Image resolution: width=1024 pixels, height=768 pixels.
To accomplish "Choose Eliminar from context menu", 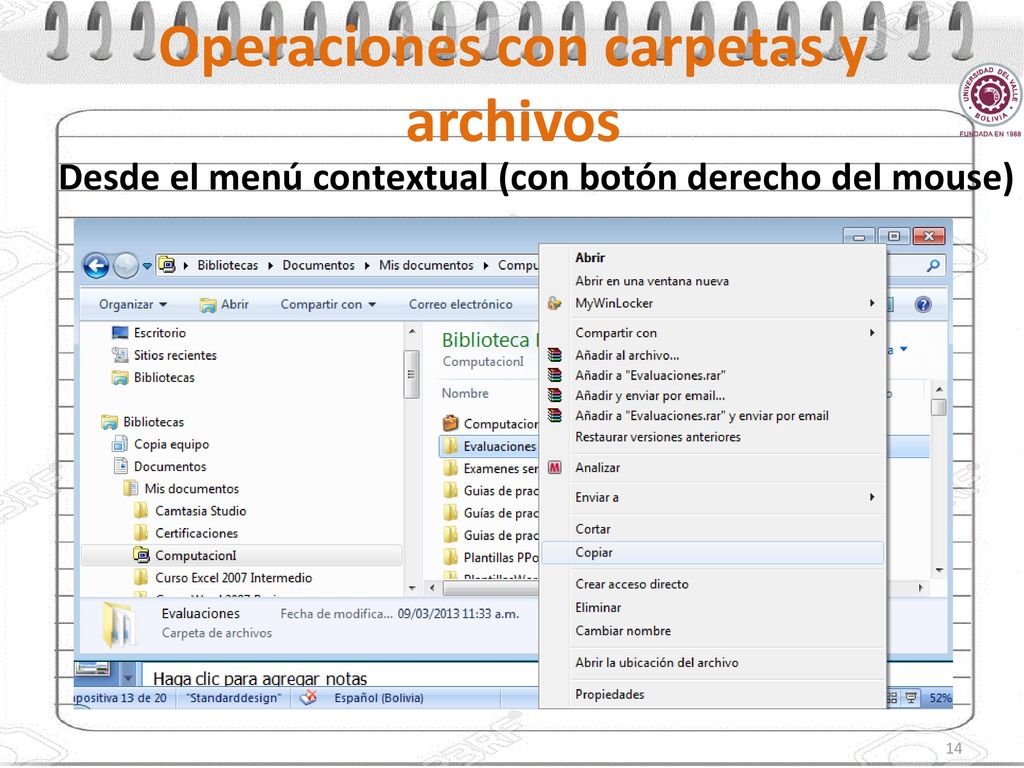I will point(712,607).
